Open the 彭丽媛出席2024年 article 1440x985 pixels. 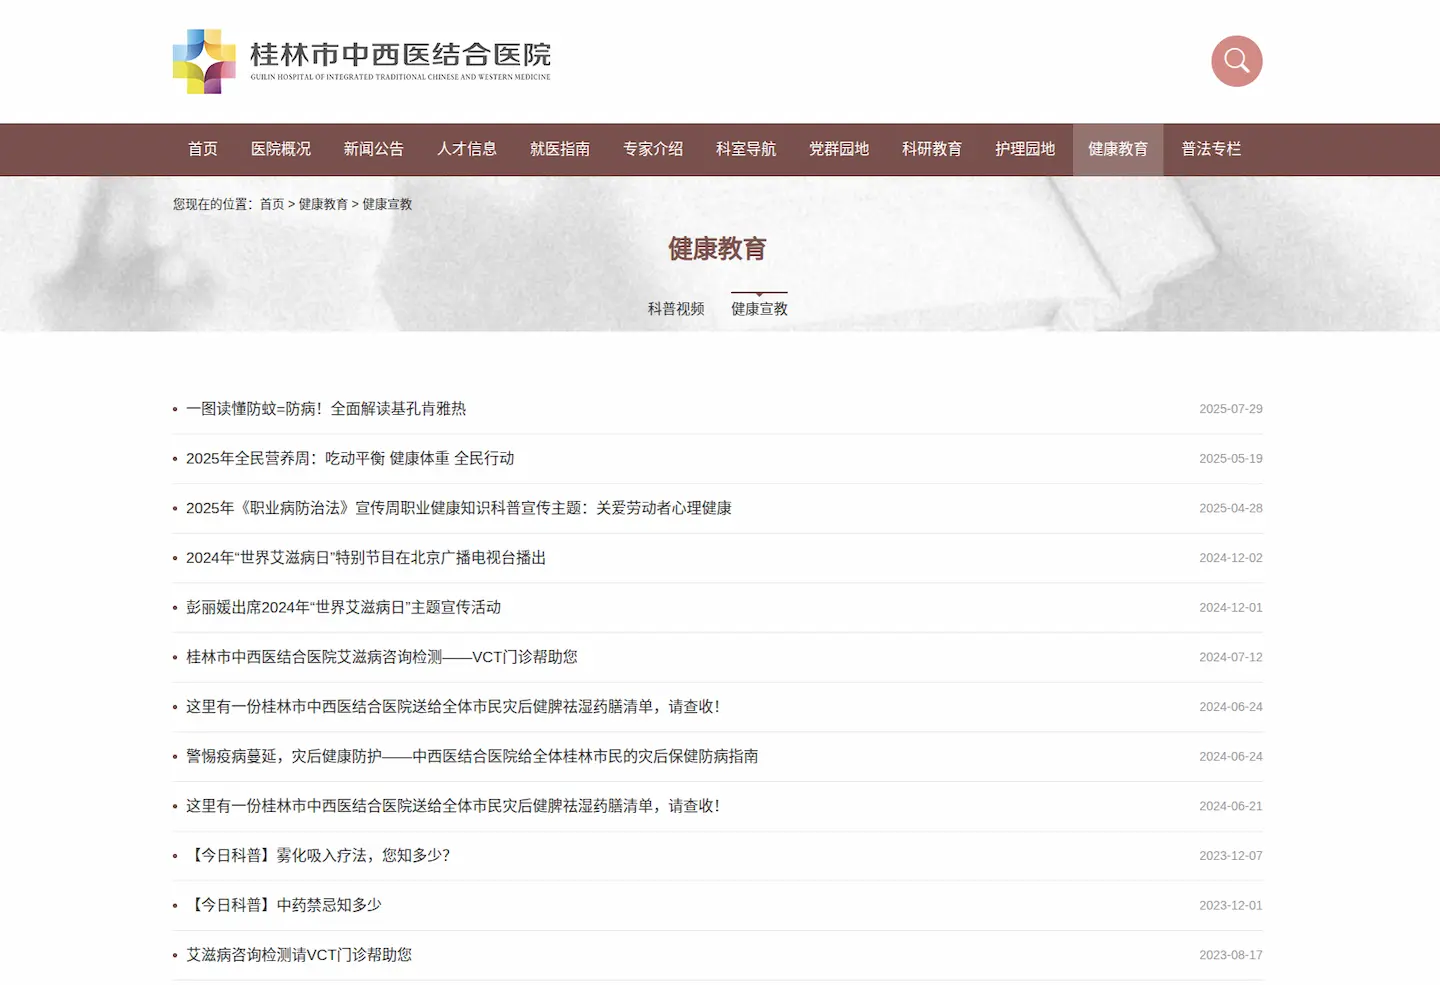(343, 607)
